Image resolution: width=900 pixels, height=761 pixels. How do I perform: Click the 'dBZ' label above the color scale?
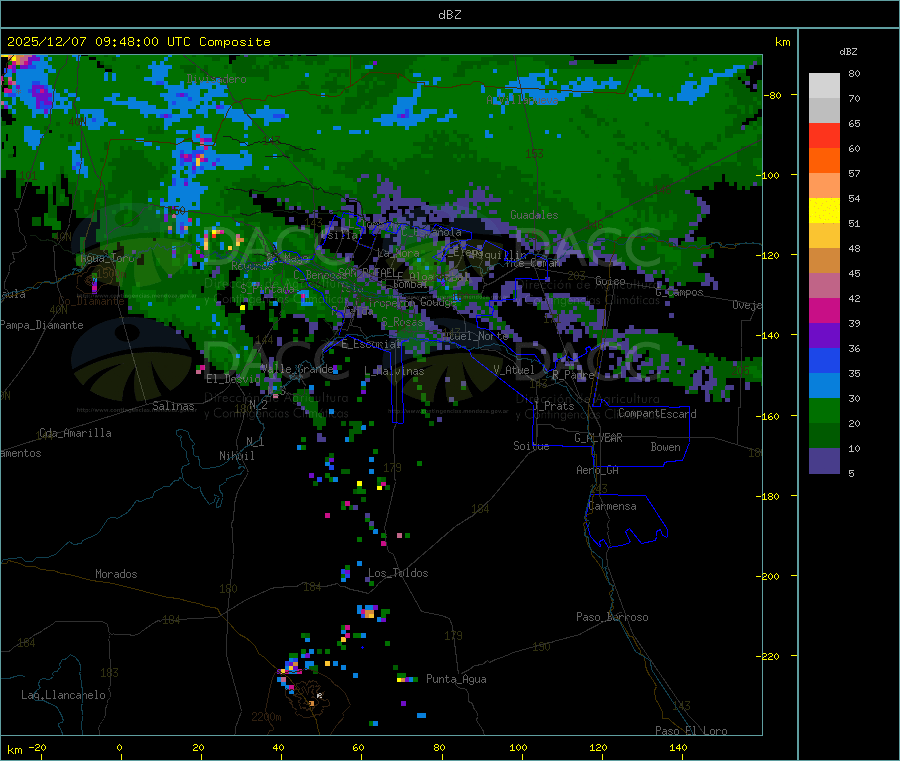848,52
